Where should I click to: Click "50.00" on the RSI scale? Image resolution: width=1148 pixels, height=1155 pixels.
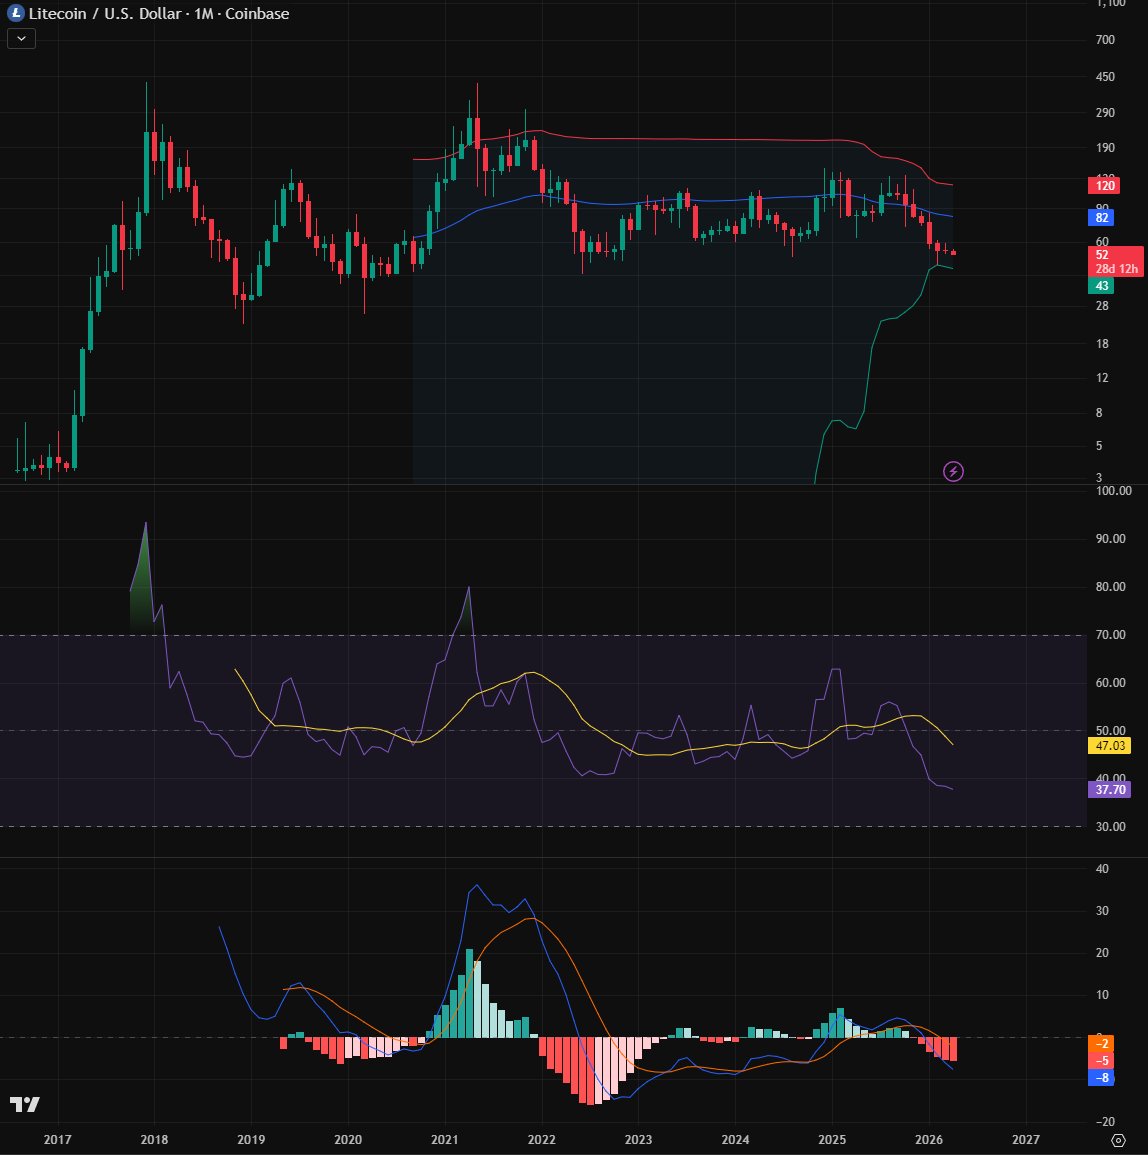click(1110, 730)
